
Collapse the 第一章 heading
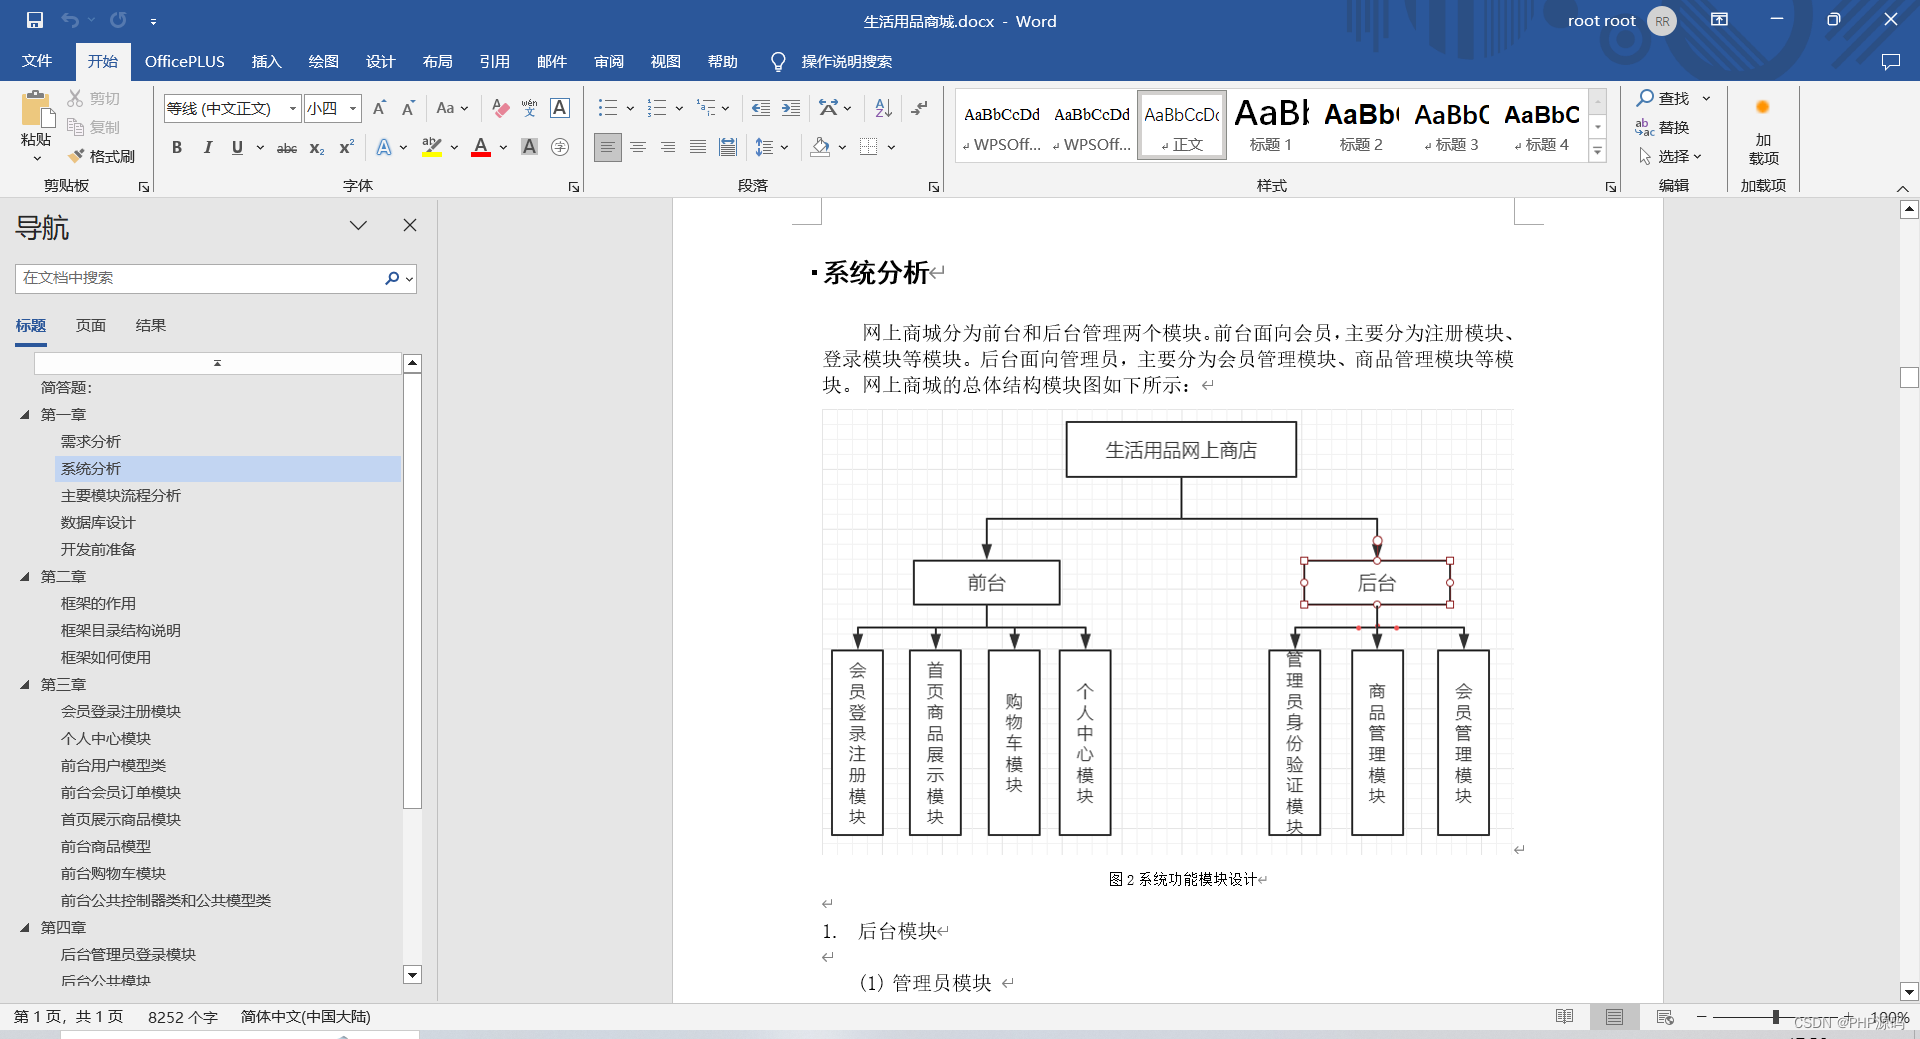tap(25, 414)
